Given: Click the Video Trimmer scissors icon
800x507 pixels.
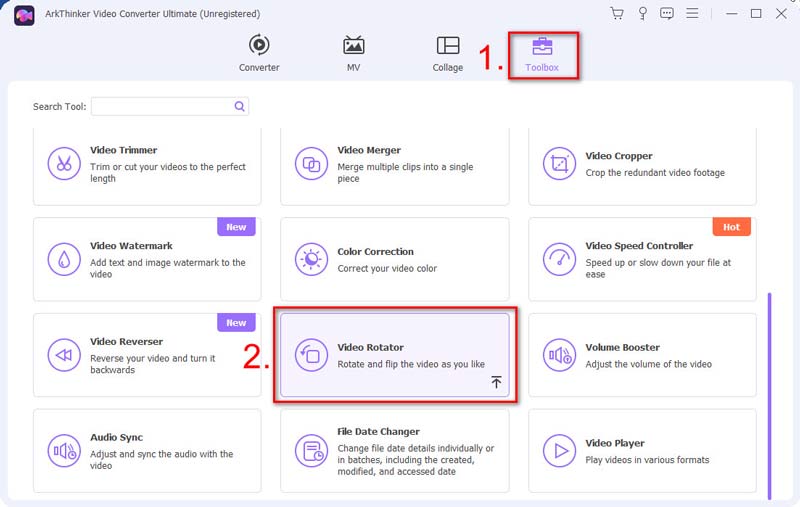Looking at the screenshot, I should 64,164.
